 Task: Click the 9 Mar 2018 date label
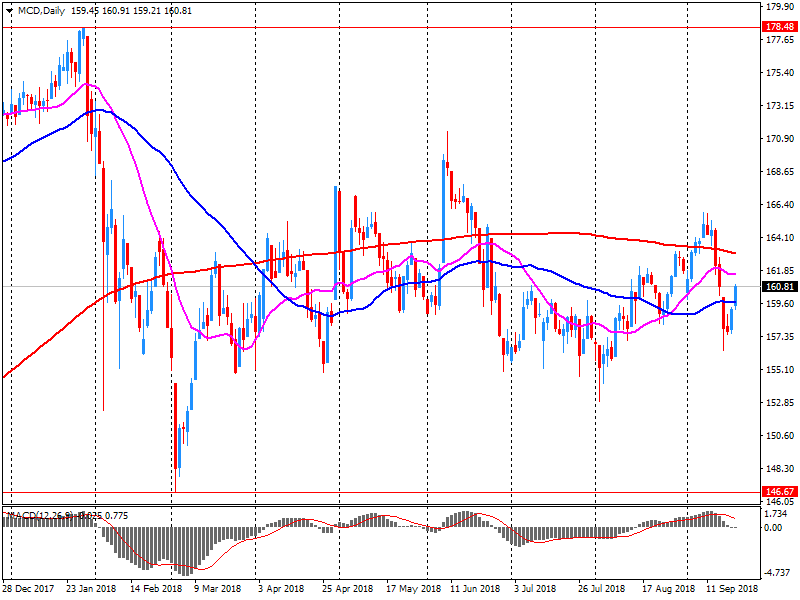[x=217, y=590]
